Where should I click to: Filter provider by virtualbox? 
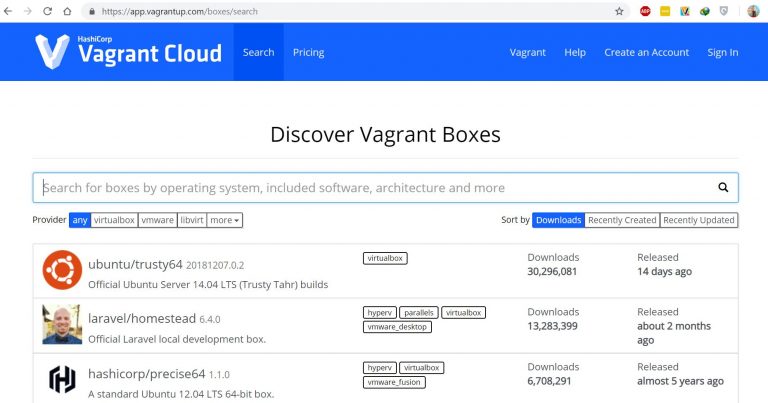pyautogui.click(x=114, y=220)
